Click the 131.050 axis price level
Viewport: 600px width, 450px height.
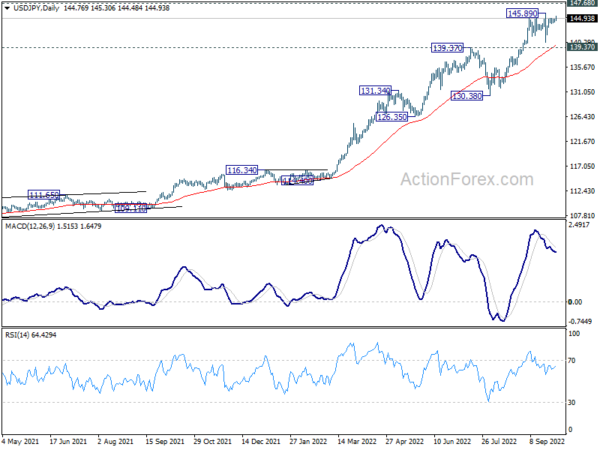(x=582, y=92)
